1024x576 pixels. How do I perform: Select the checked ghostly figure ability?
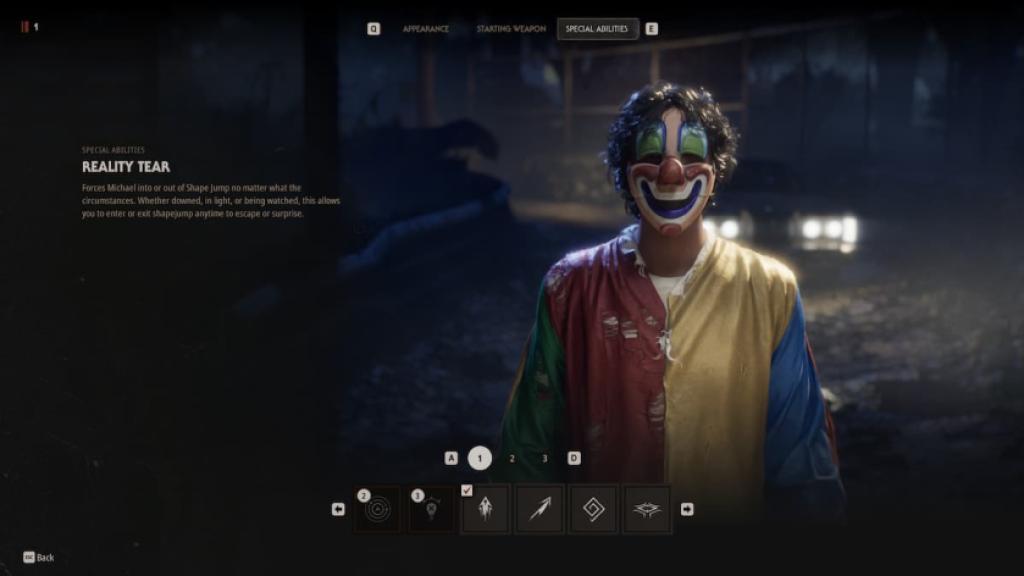pos(485,509)
